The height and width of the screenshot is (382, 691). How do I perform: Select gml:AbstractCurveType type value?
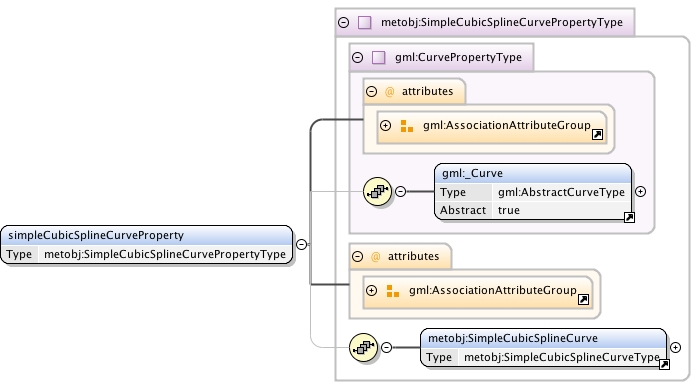tap(561, 192)
